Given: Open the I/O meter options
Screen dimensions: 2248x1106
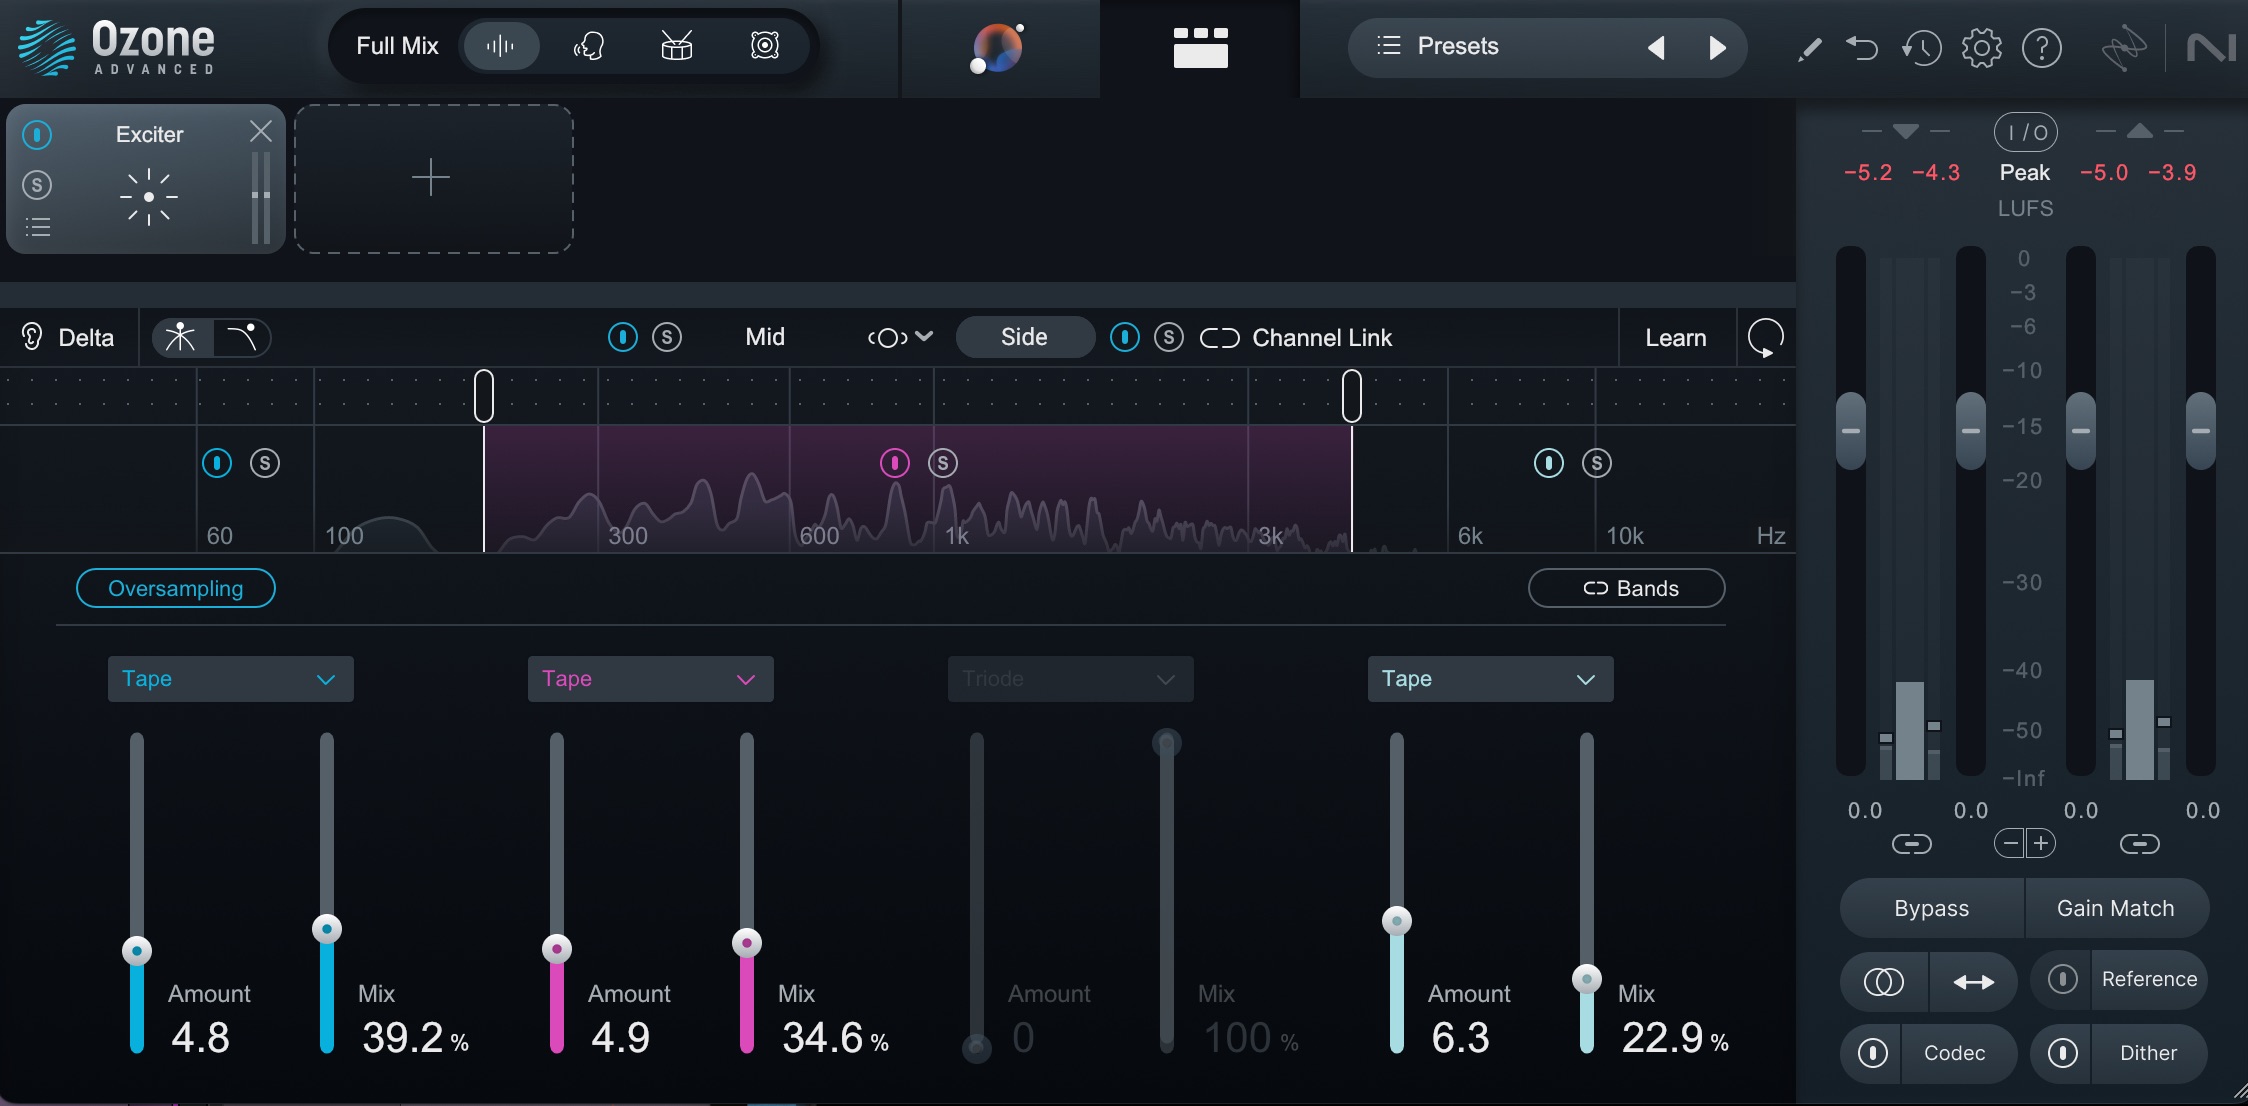Looking at the screenshot, I should [2026, 132].
